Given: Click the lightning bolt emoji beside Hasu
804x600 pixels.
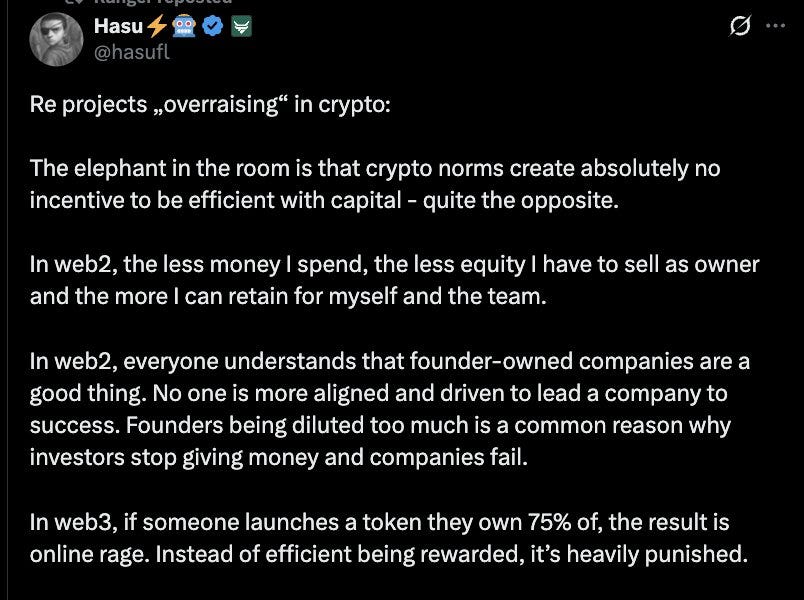Looking at the screenshot, I should coord(159,27).
